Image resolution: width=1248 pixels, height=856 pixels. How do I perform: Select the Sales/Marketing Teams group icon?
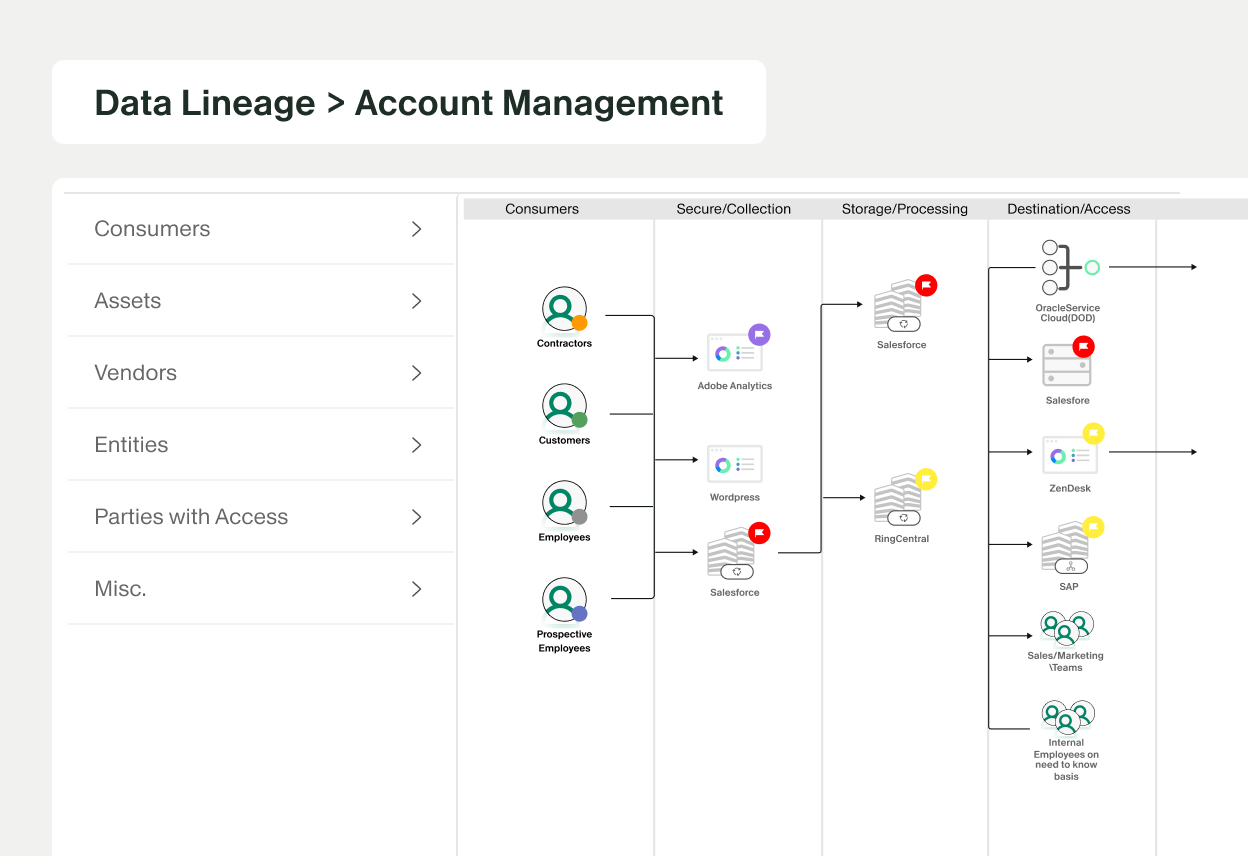[1066, 628]
